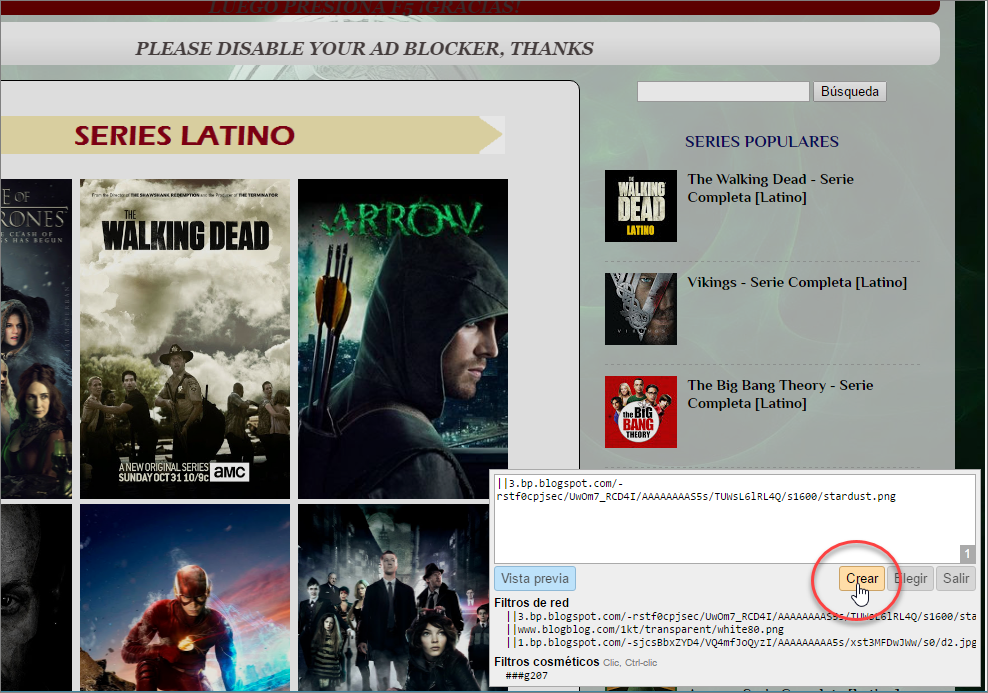Open The Big Bang Theory - Serie Completa link

coord(780,394)
